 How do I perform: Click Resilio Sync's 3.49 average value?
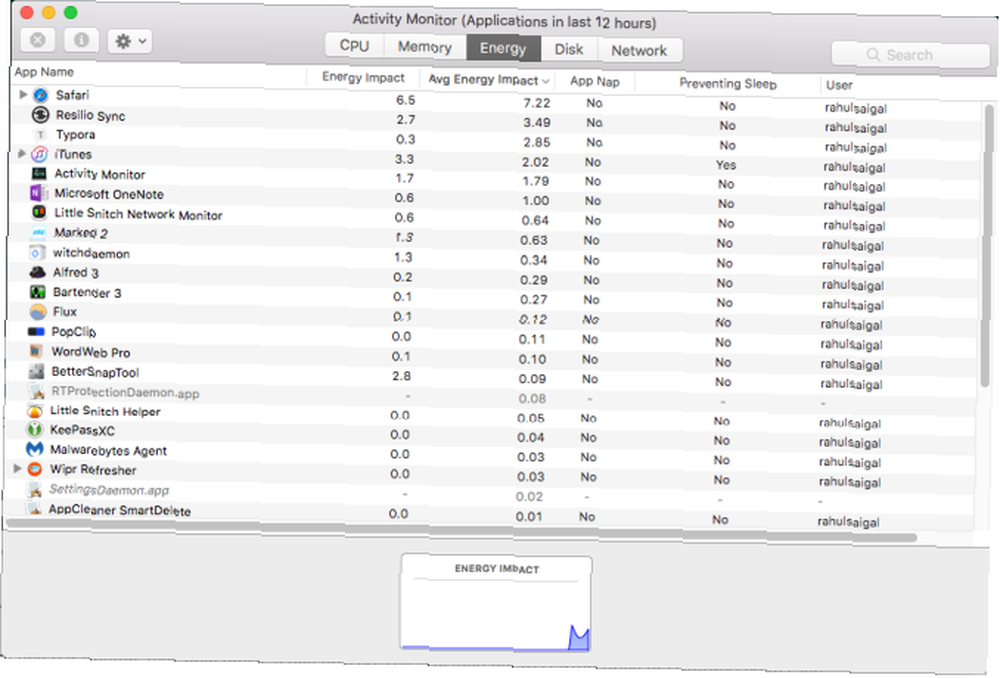click(x=537, y=122)
